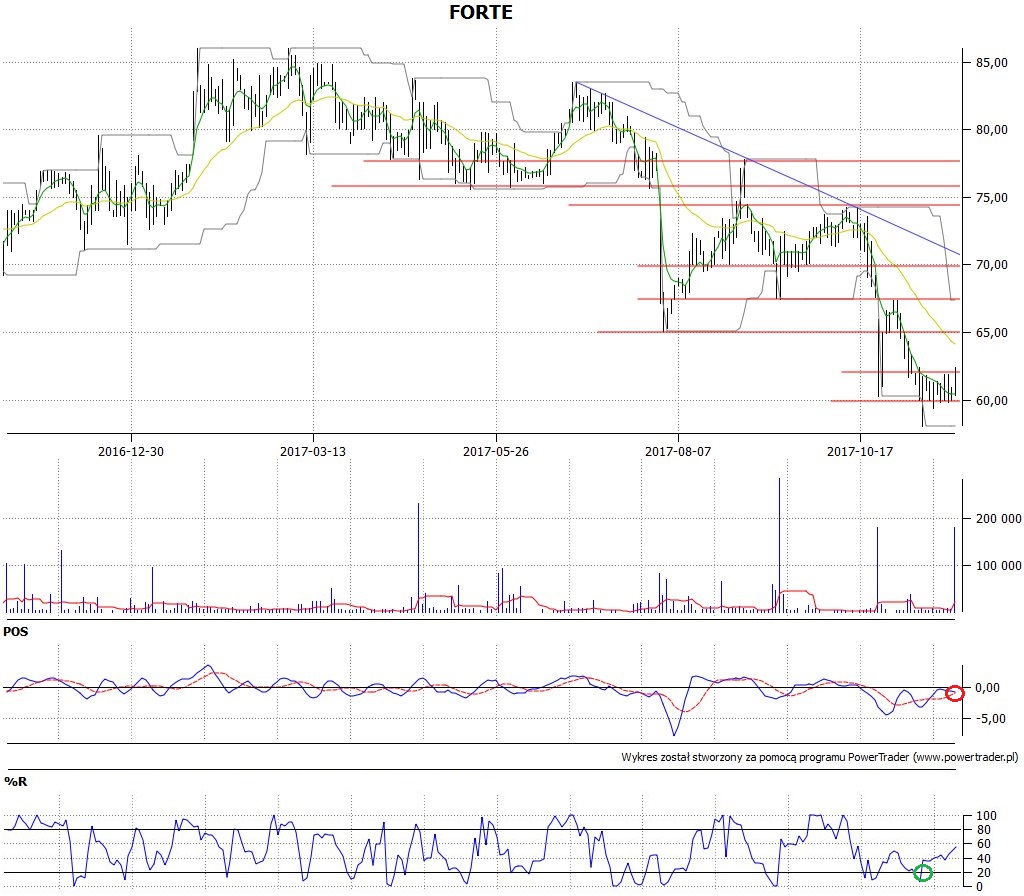The width and height of the screenshot is (1024, 896).
Task: Select the 85,00 price axis label
Action: pyautogui.click(x=992, y=63)
